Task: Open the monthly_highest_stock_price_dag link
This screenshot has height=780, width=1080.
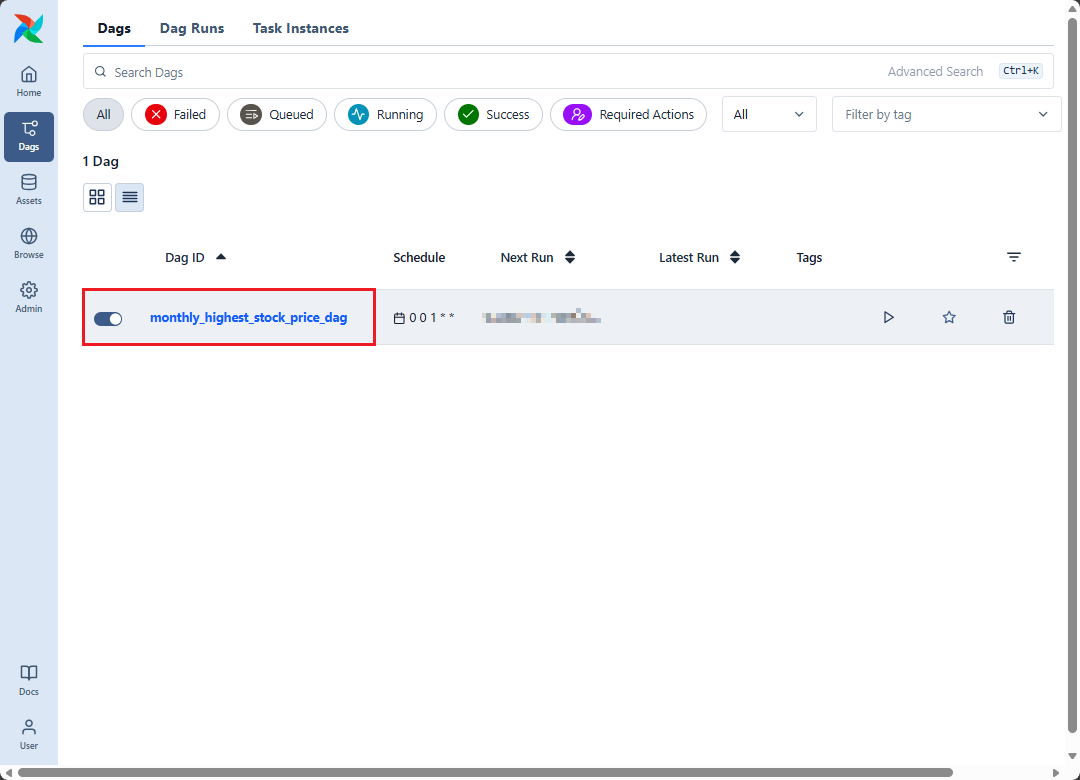Action: tap(249, 318)
